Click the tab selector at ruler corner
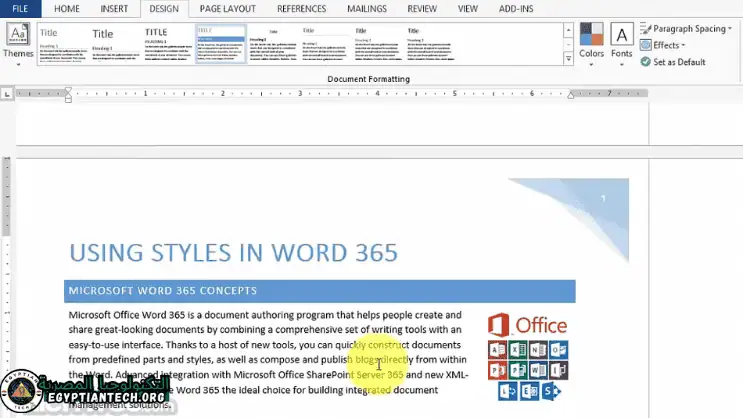Viewport: 743px width, 418px height. click(x=8, y=94)
